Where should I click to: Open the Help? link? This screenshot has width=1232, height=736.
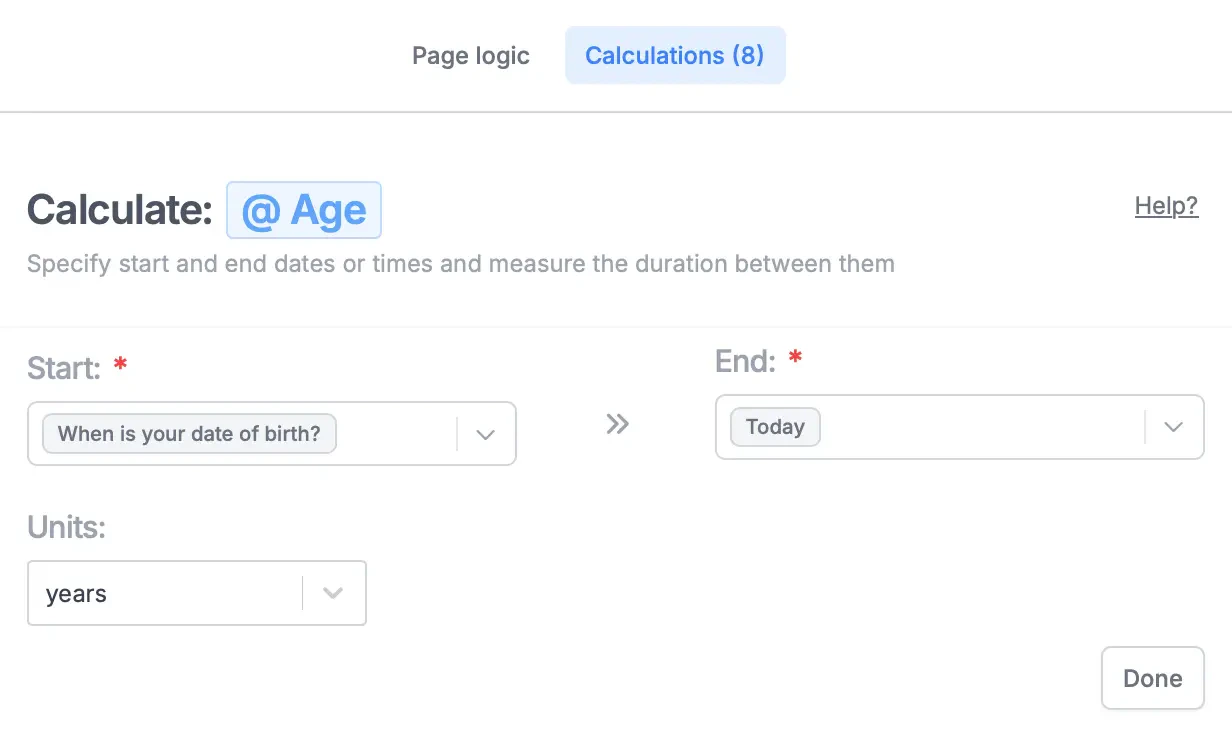click(x=1166, y=206)
